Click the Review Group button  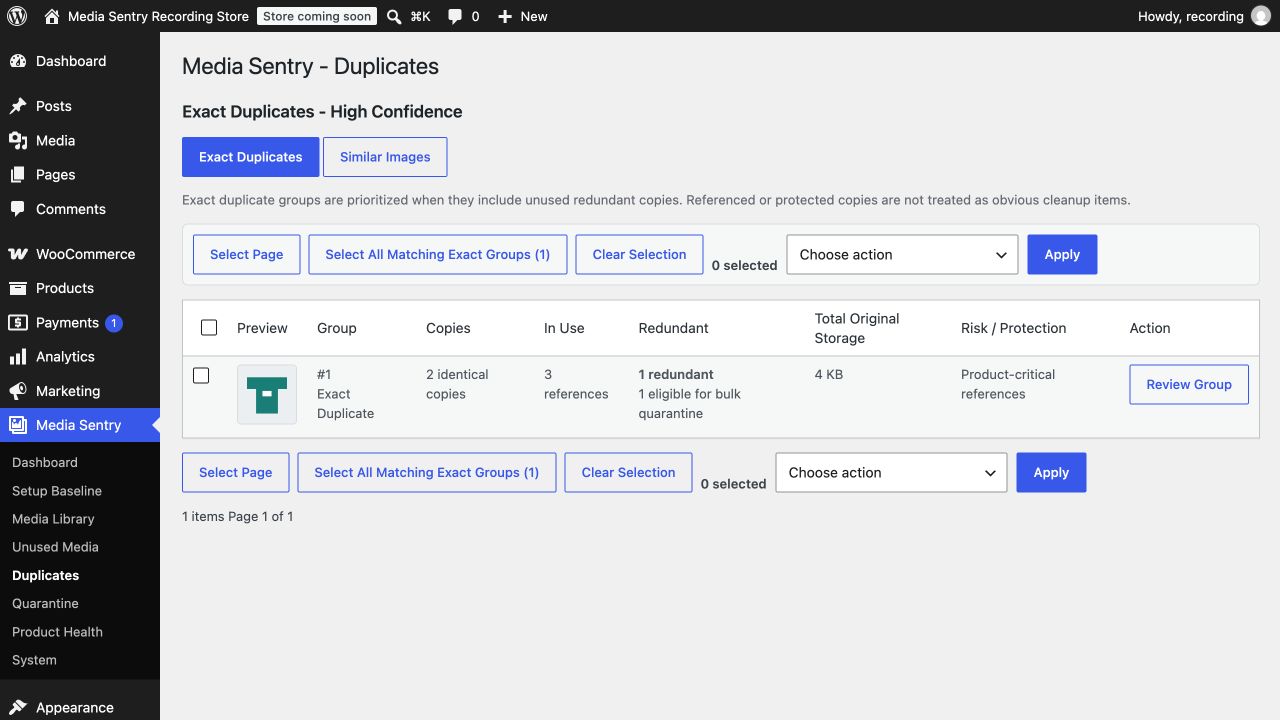(x=1189, y=384)
